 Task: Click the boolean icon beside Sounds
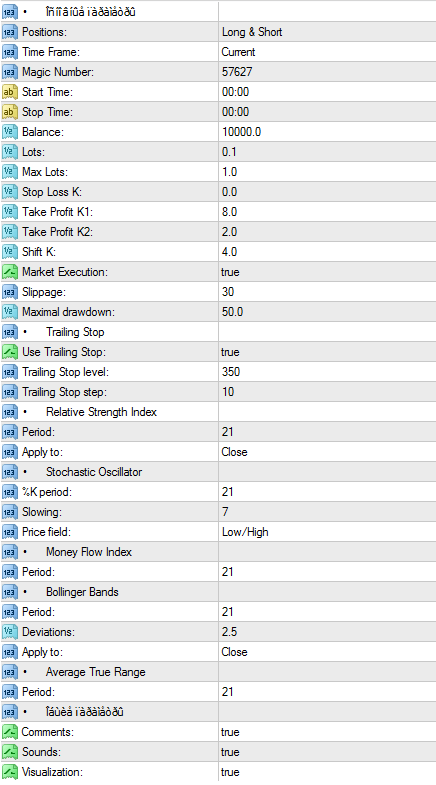(10, 752)
